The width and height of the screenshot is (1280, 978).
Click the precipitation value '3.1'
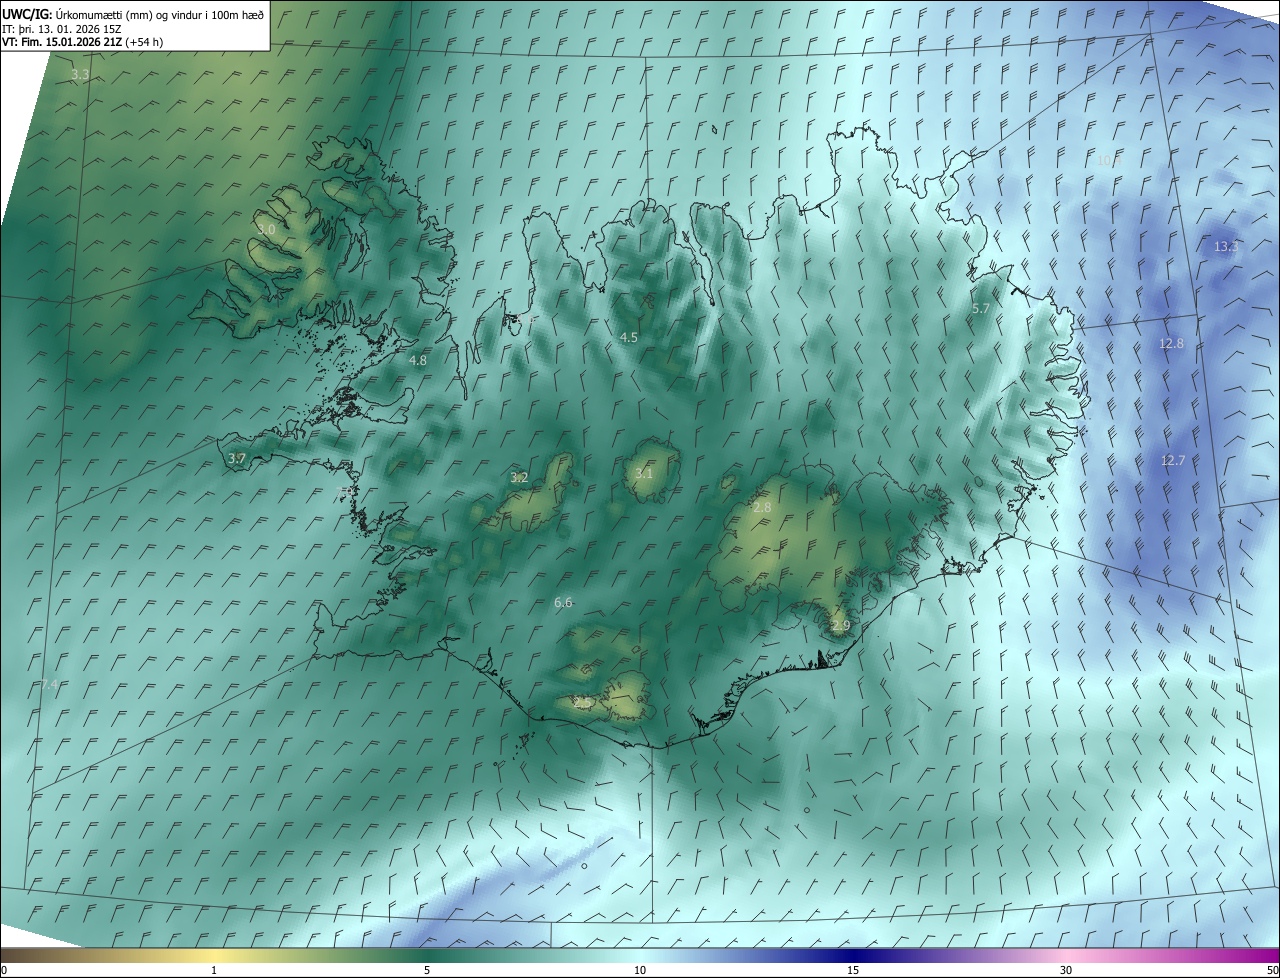[643, 473]
